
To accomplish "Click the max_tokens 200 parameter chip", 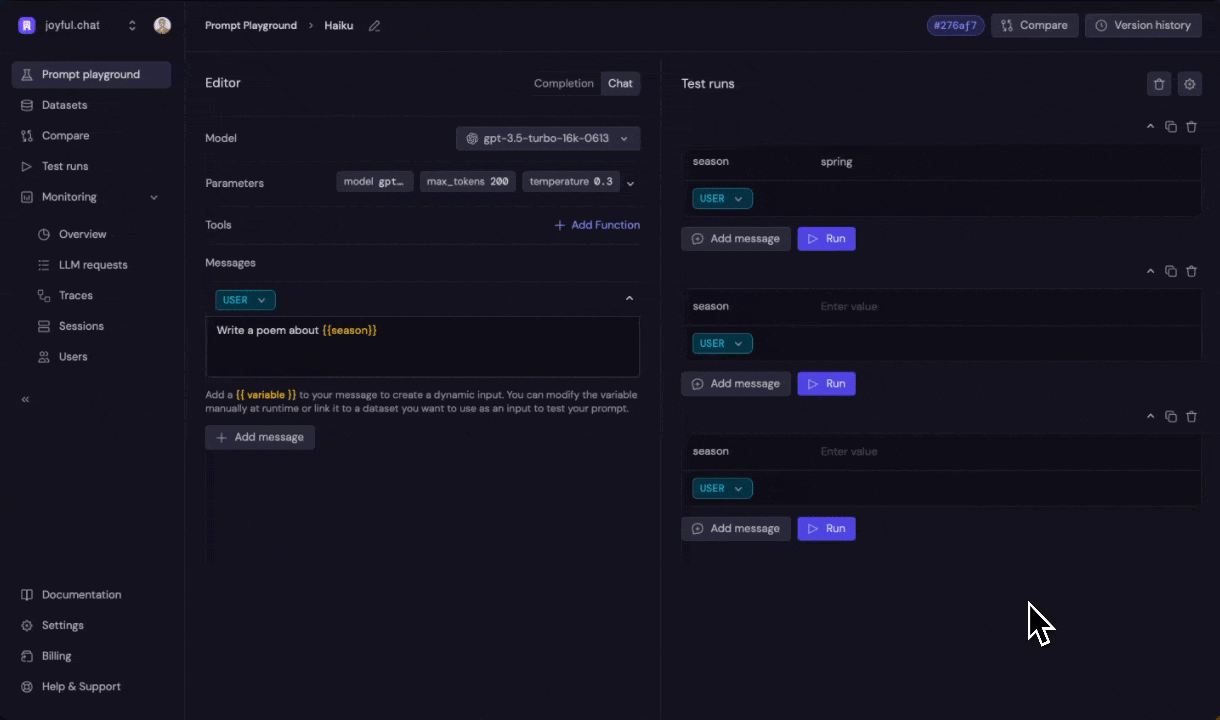I will 468,181.
